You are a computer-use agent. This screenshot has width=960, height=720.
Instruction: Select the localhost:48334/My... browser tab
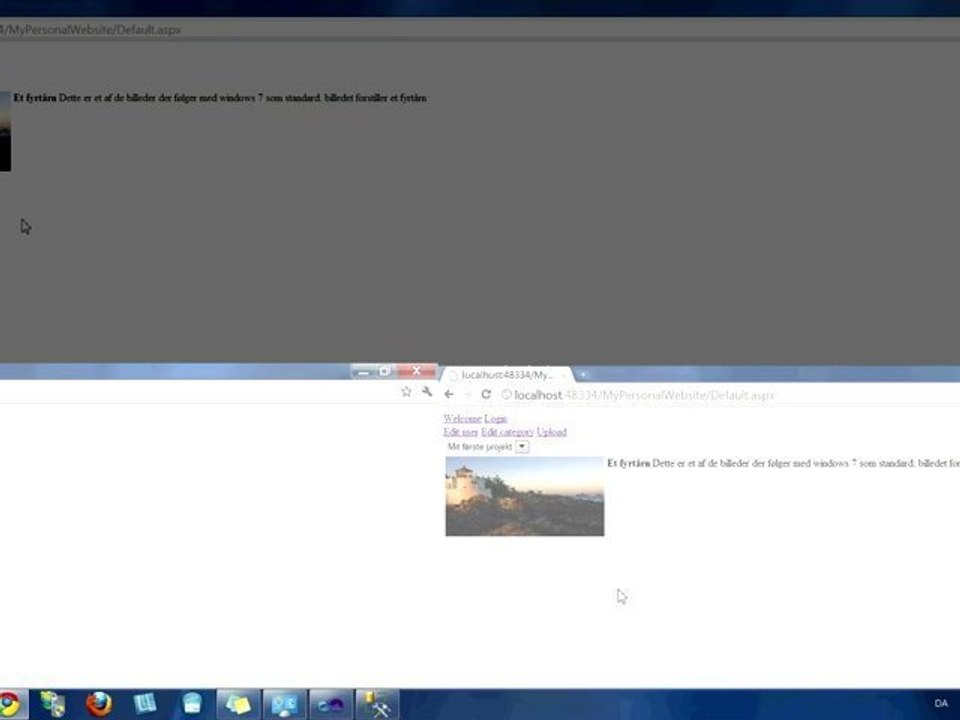506,375
